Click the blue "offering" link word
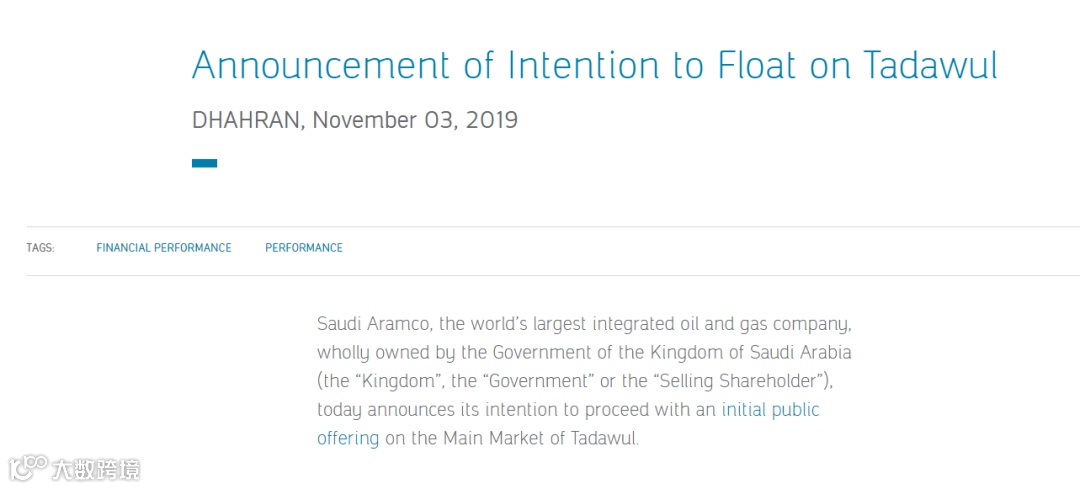Image resolution: width=1080 pixels, height=489 pixels. pyautogui.click(x=348, y=438)
